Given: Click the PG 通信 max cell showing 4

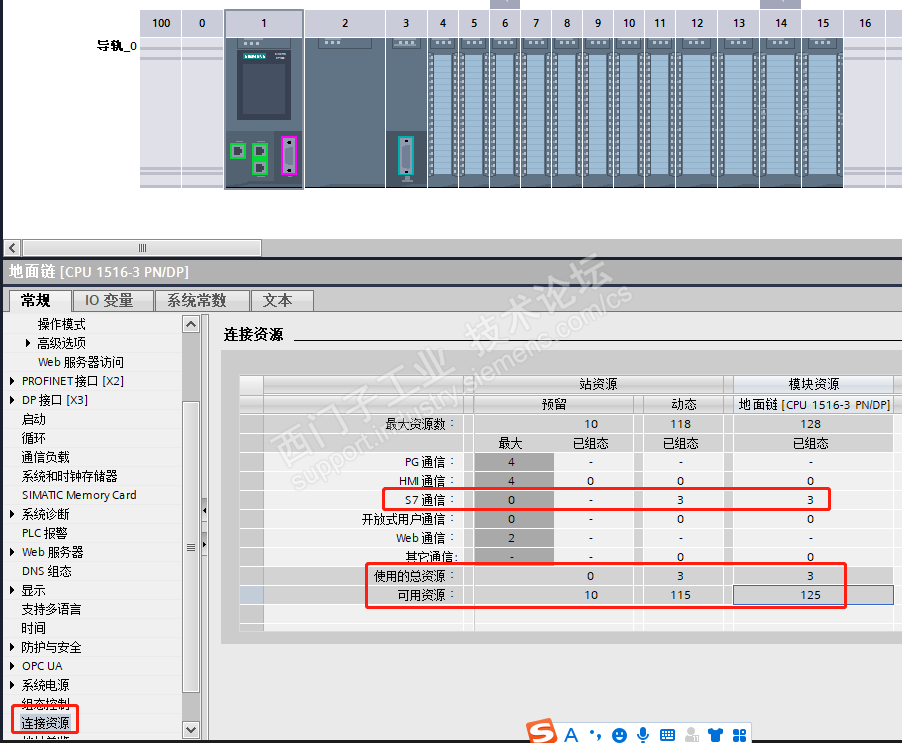Looking at the screenshot, I should (x=514, y=462).
